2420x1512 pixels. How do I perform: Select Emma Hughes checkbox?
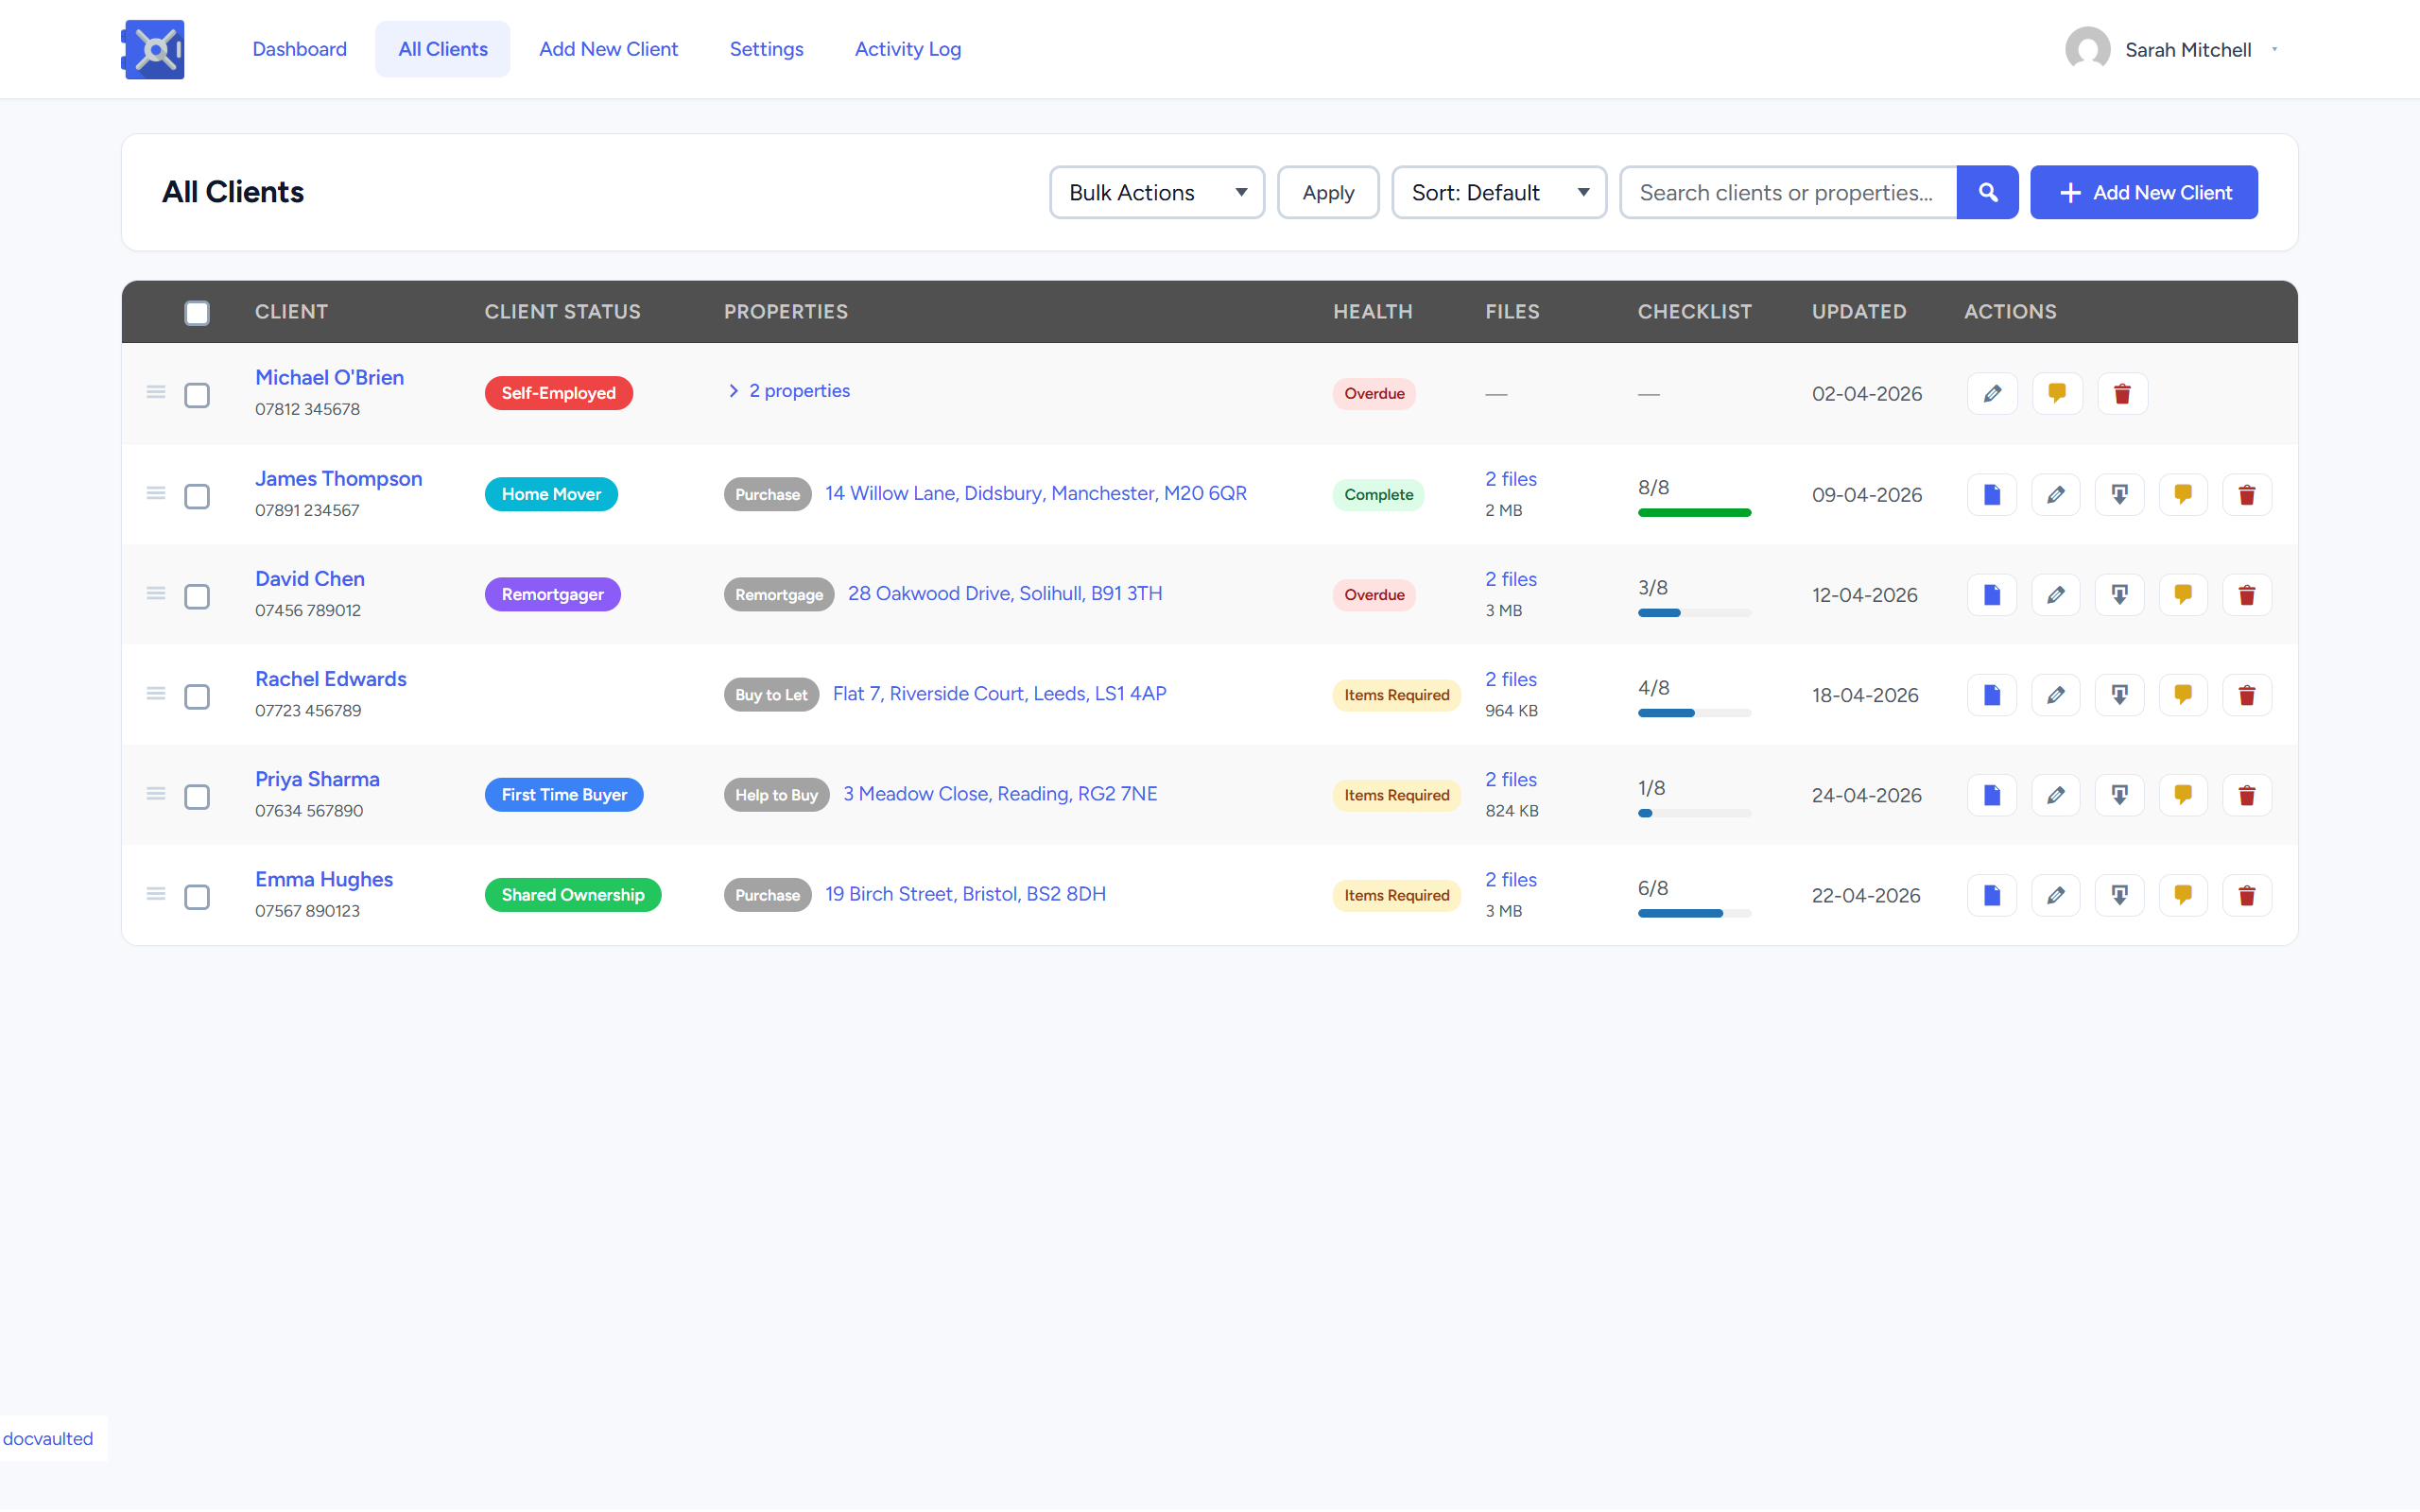(x=197, y=896)
